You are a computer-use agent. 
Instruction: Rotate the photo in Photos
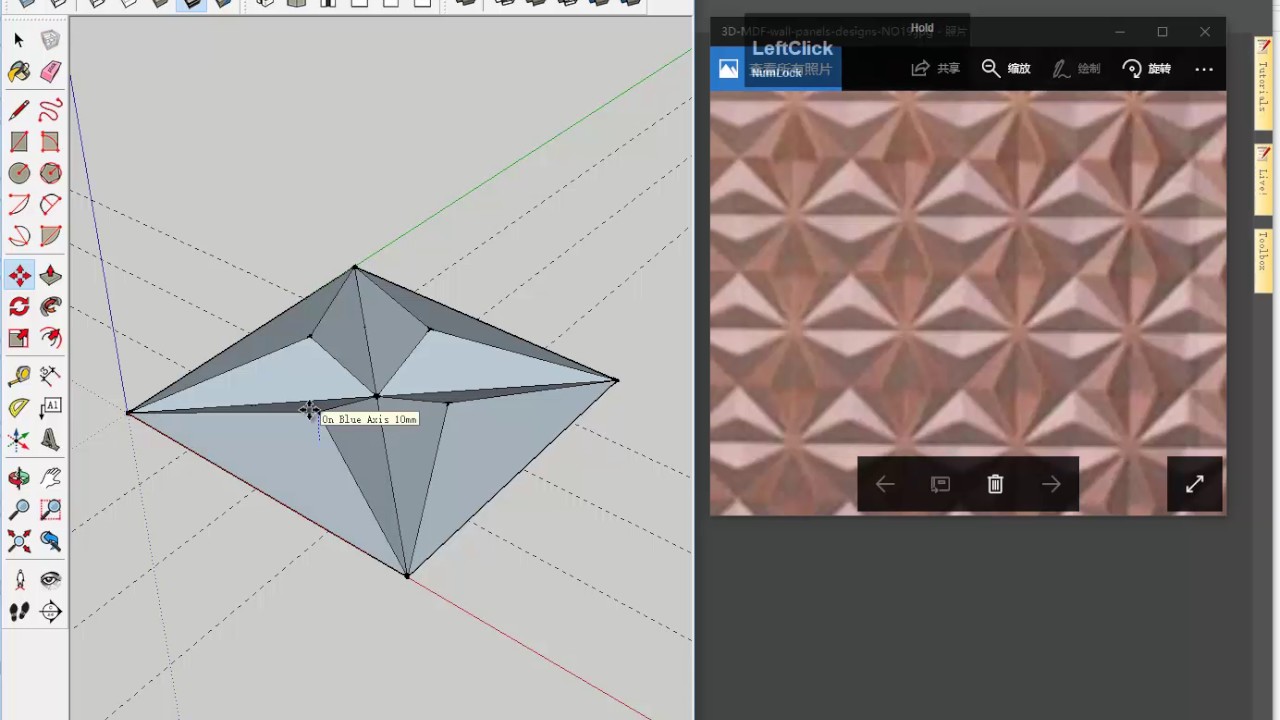click(1147, 68)
